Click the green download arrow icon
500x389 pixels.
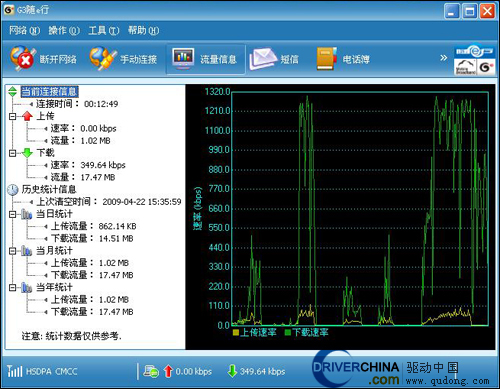coord(27,153)
